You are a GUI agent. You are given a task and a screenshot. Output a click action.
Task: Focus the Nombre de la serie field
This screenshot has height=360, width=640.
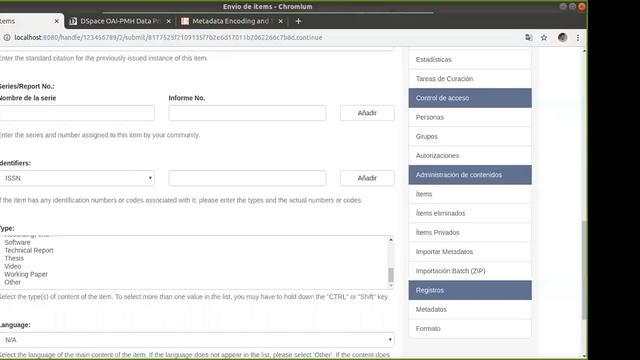[77, 113]
